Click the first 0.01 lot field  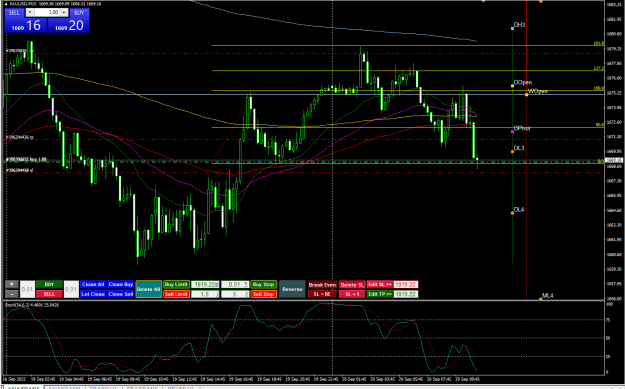click(x=27, y=289)
